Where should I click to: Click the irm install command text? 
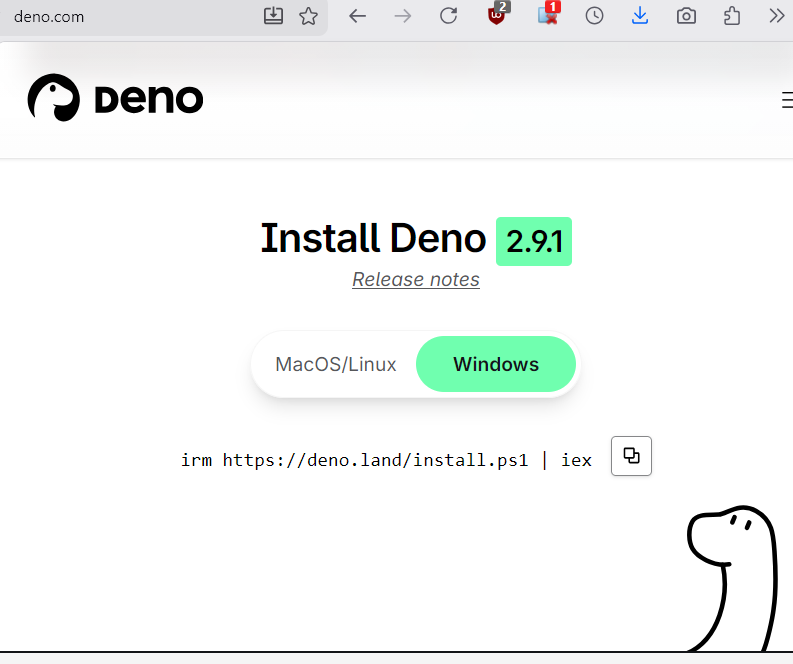386,460
